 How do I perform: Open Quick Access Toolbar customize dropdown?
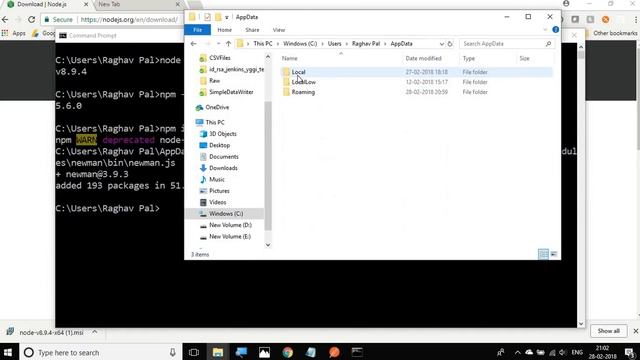[x=227, y=17]
